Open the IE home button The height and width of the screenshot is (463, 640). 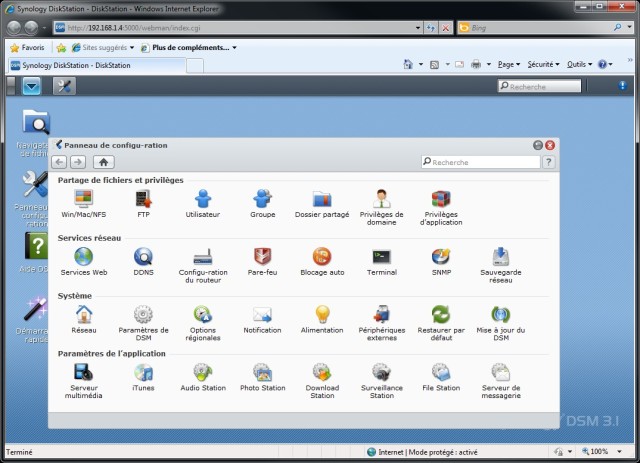[408, 65]
